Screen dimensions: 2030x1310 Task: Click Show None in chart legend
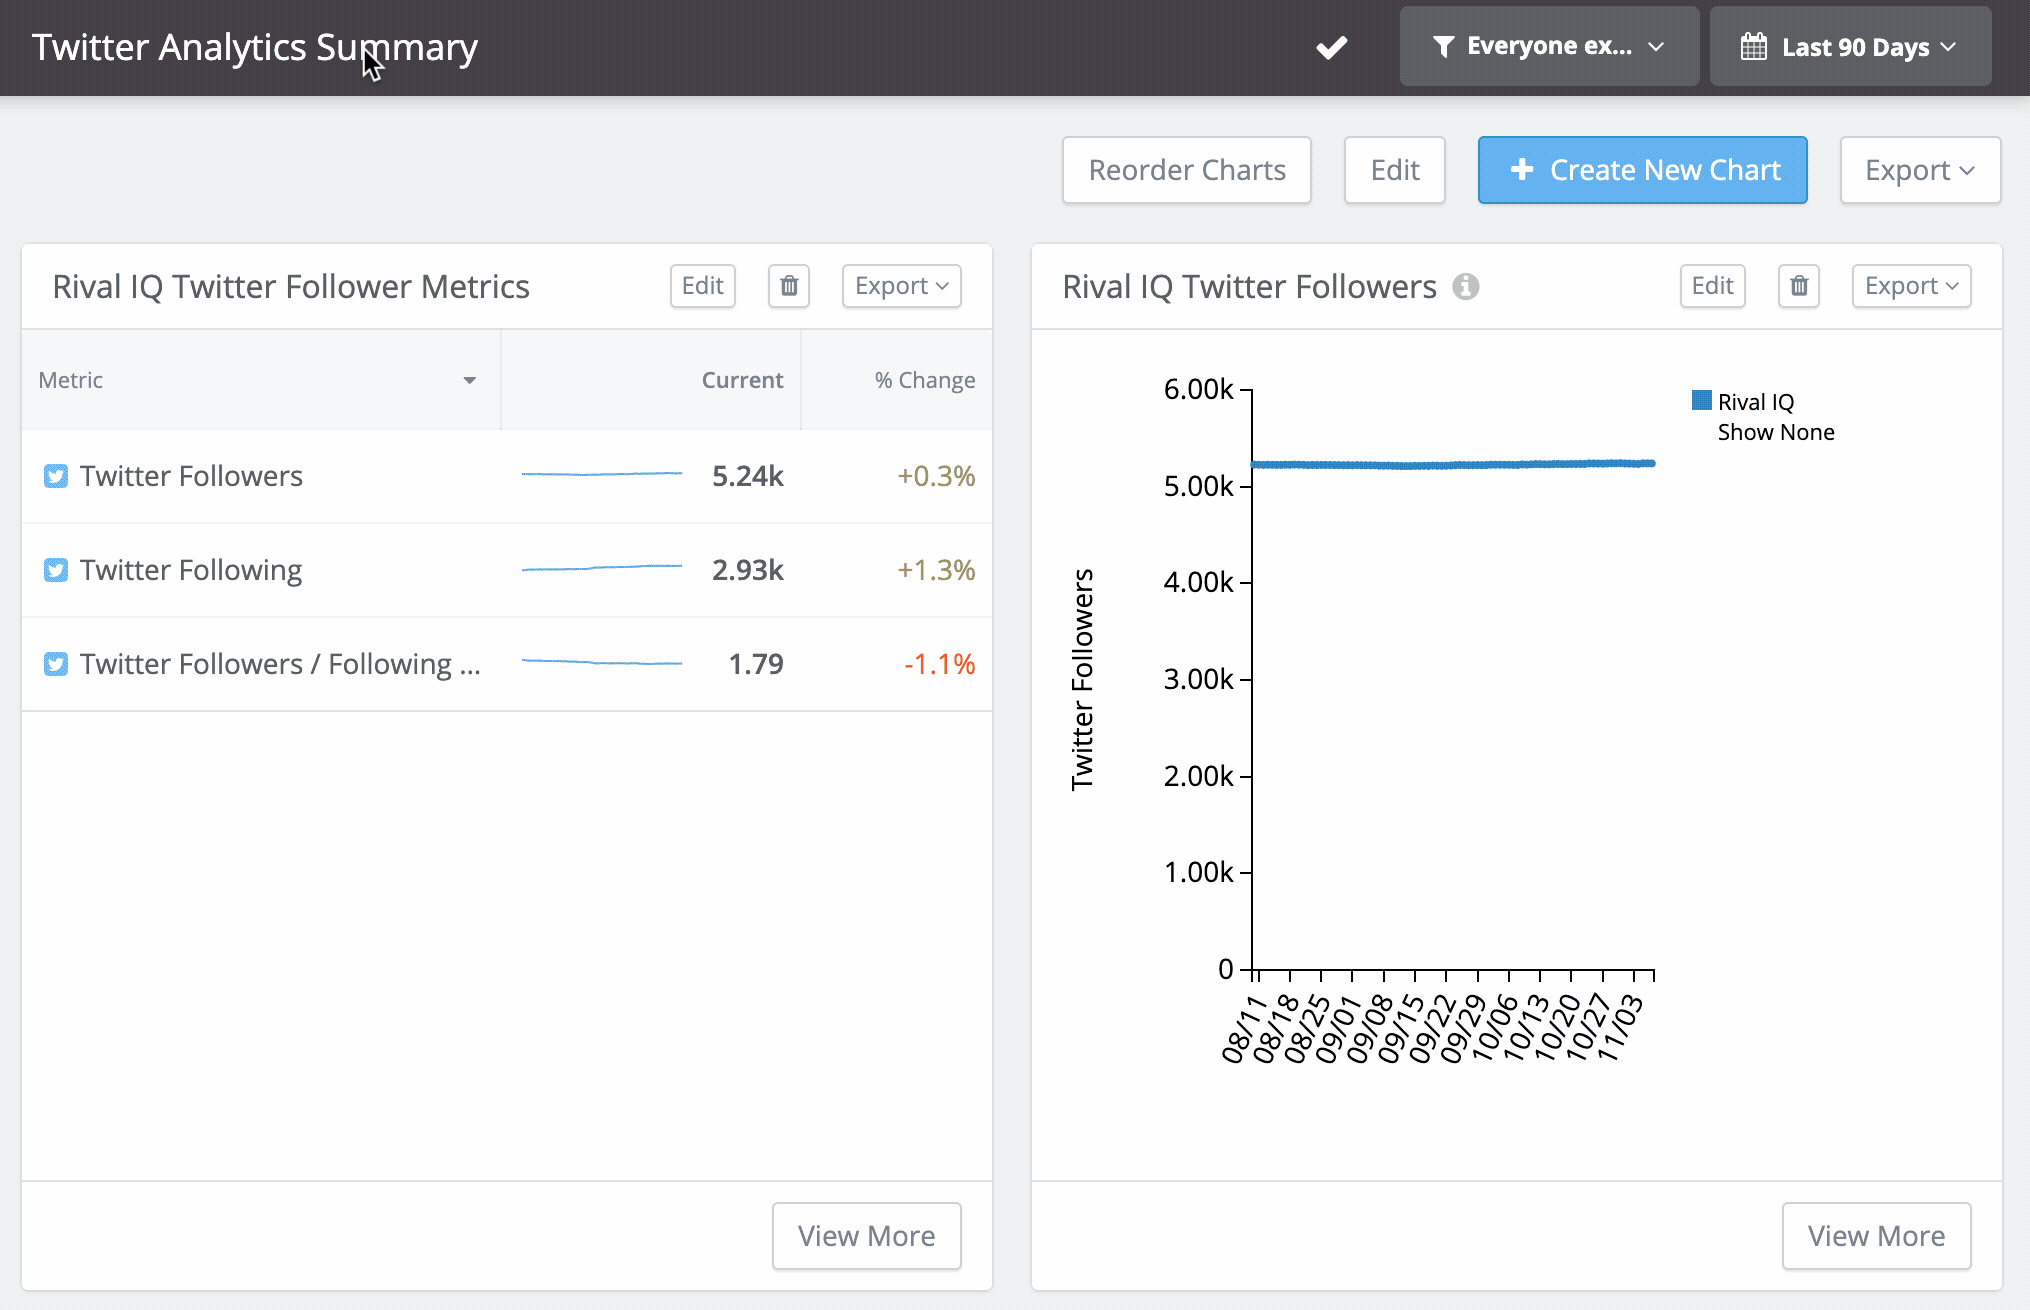point(1776,432)
